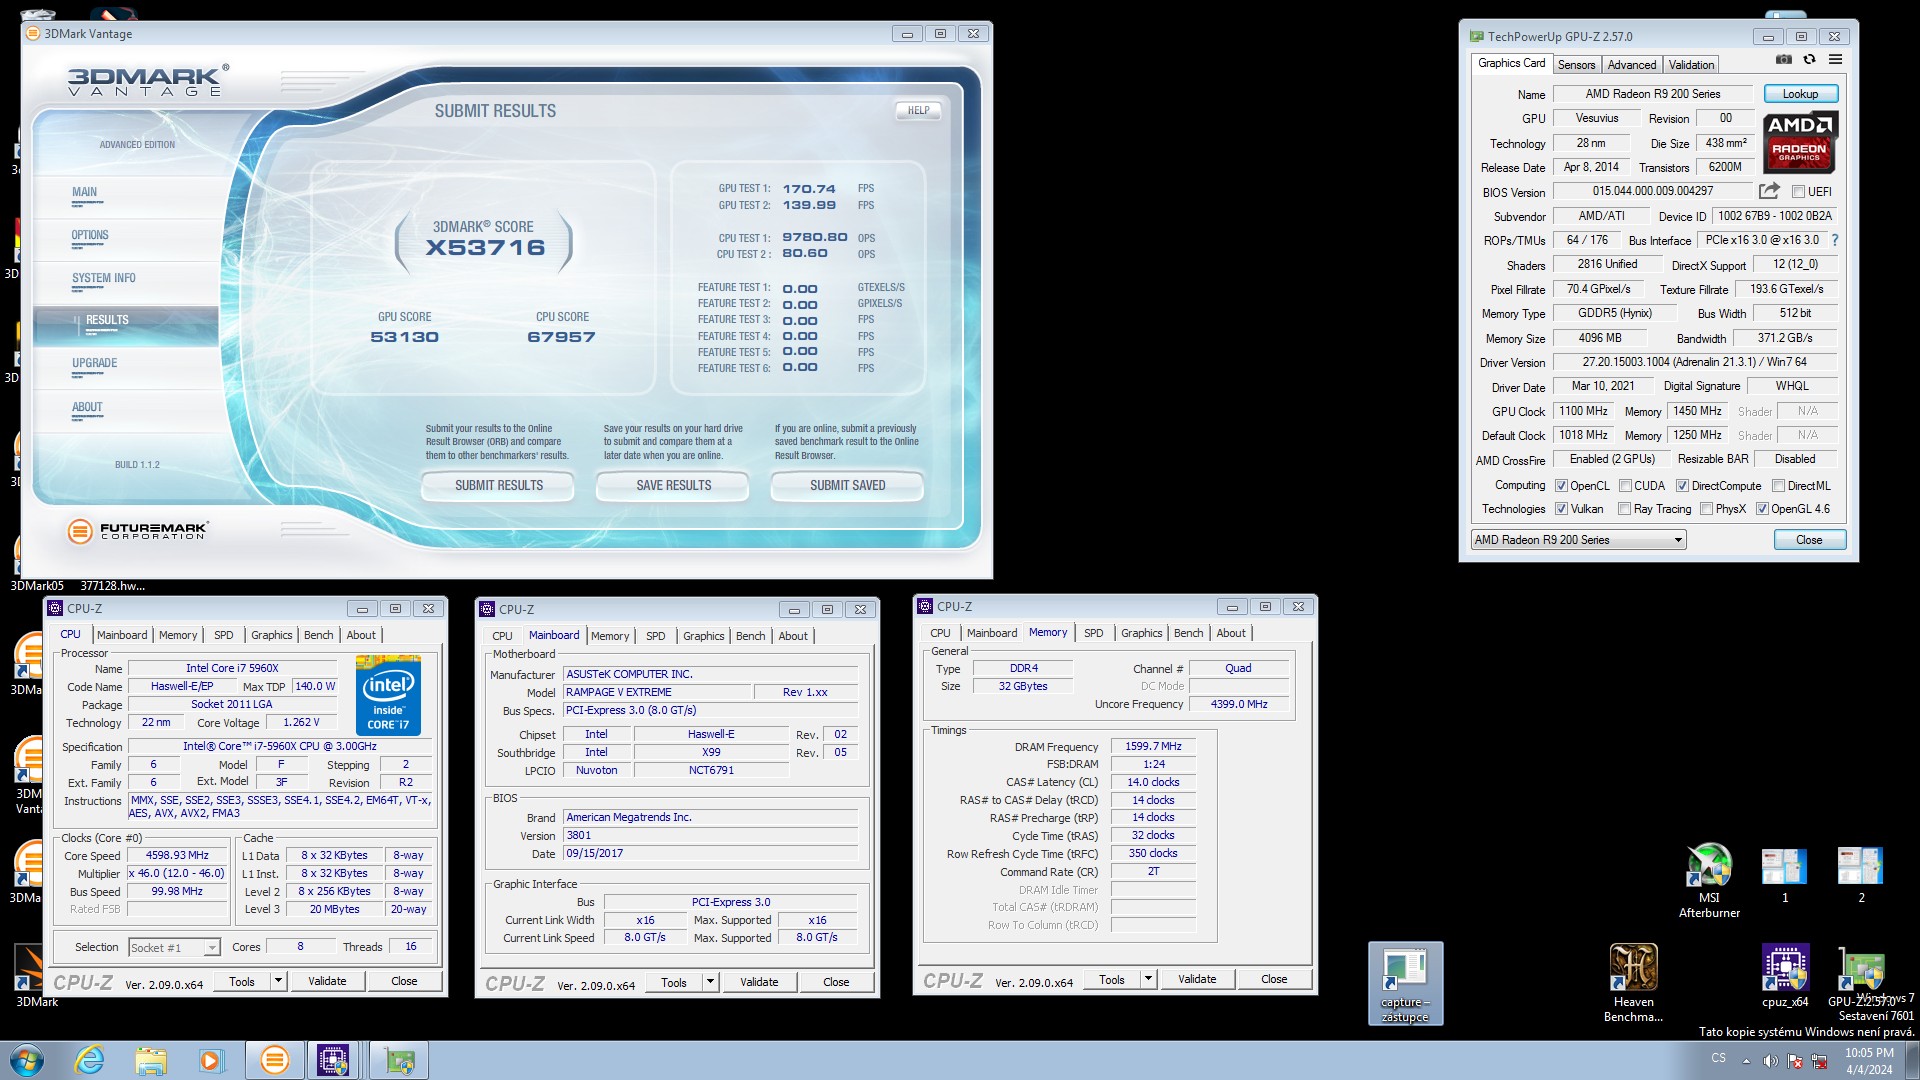Click Lookup button in GPU-Z

point(1800,94)
